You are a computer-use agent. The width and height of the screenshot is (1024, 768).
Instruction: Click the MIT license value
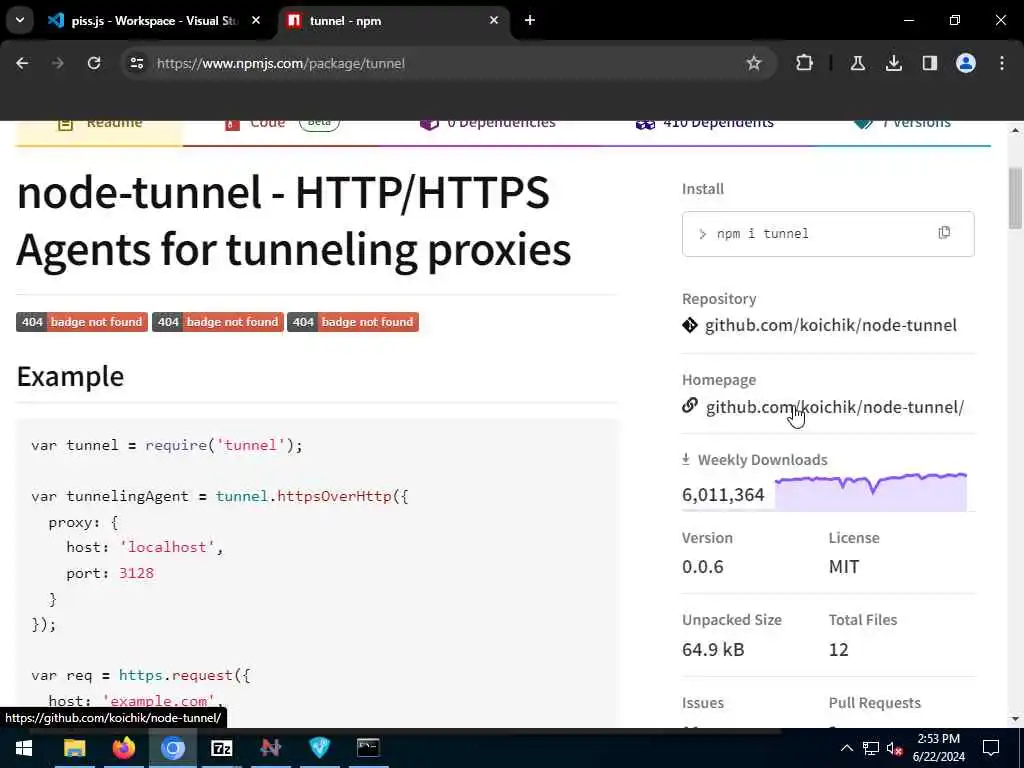844,566
